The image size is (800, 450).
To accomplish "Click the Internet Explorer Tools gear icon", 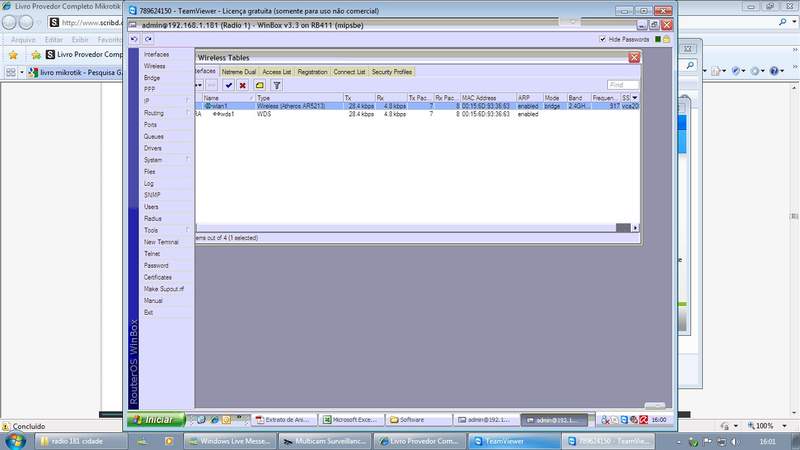I will [x=755, y=71].
